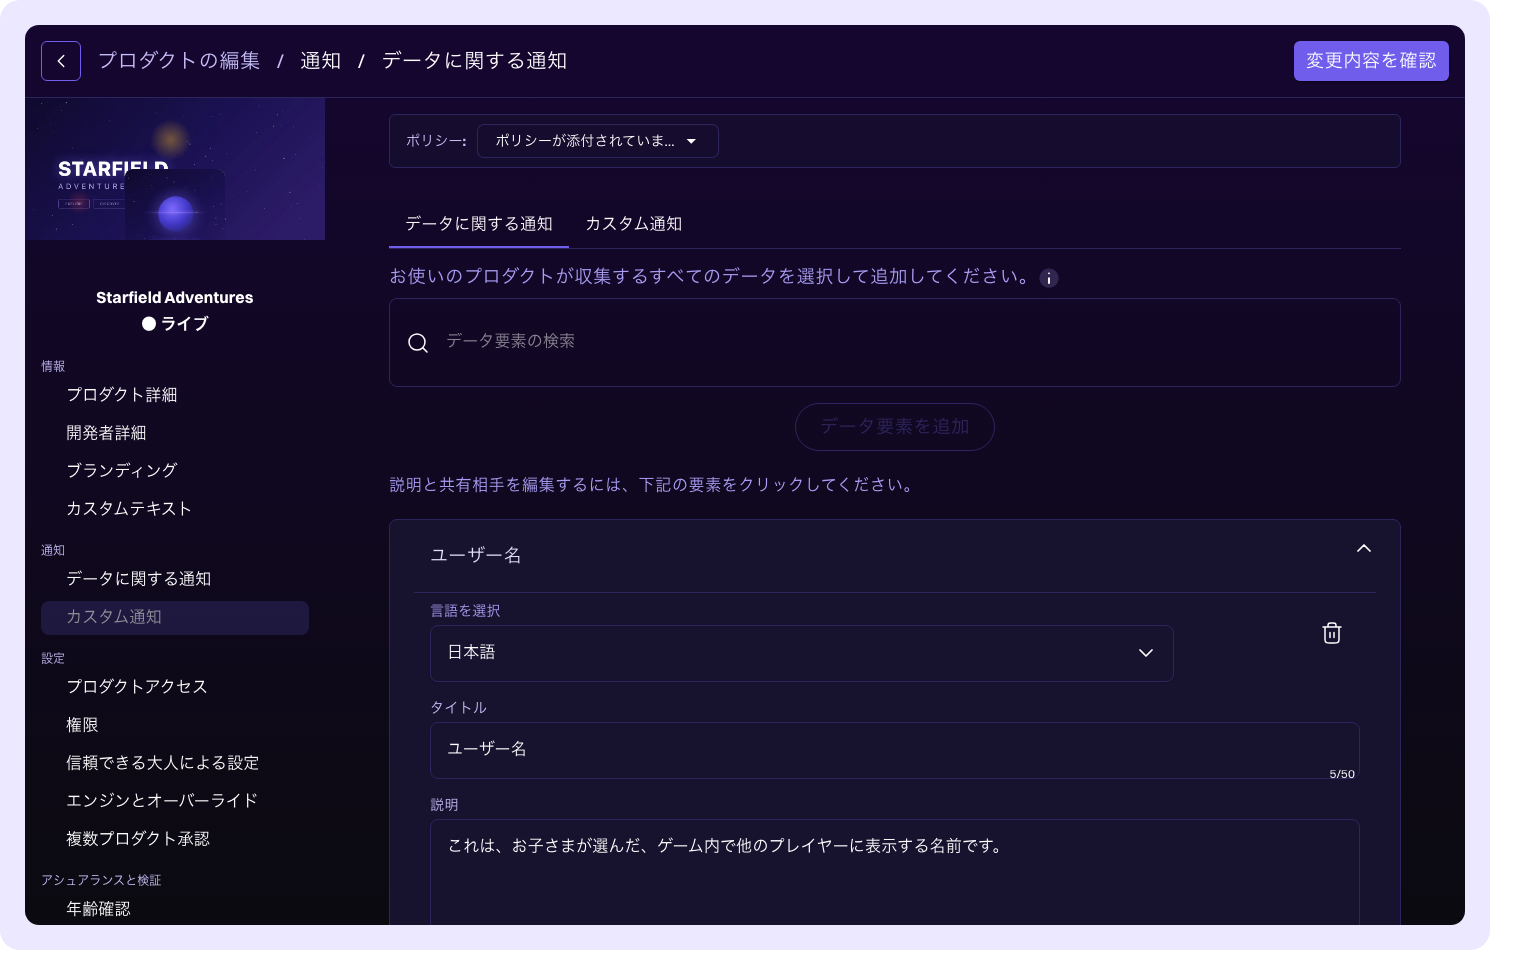Open エンジンとオーバーライド in sidebar

[162, 801]
